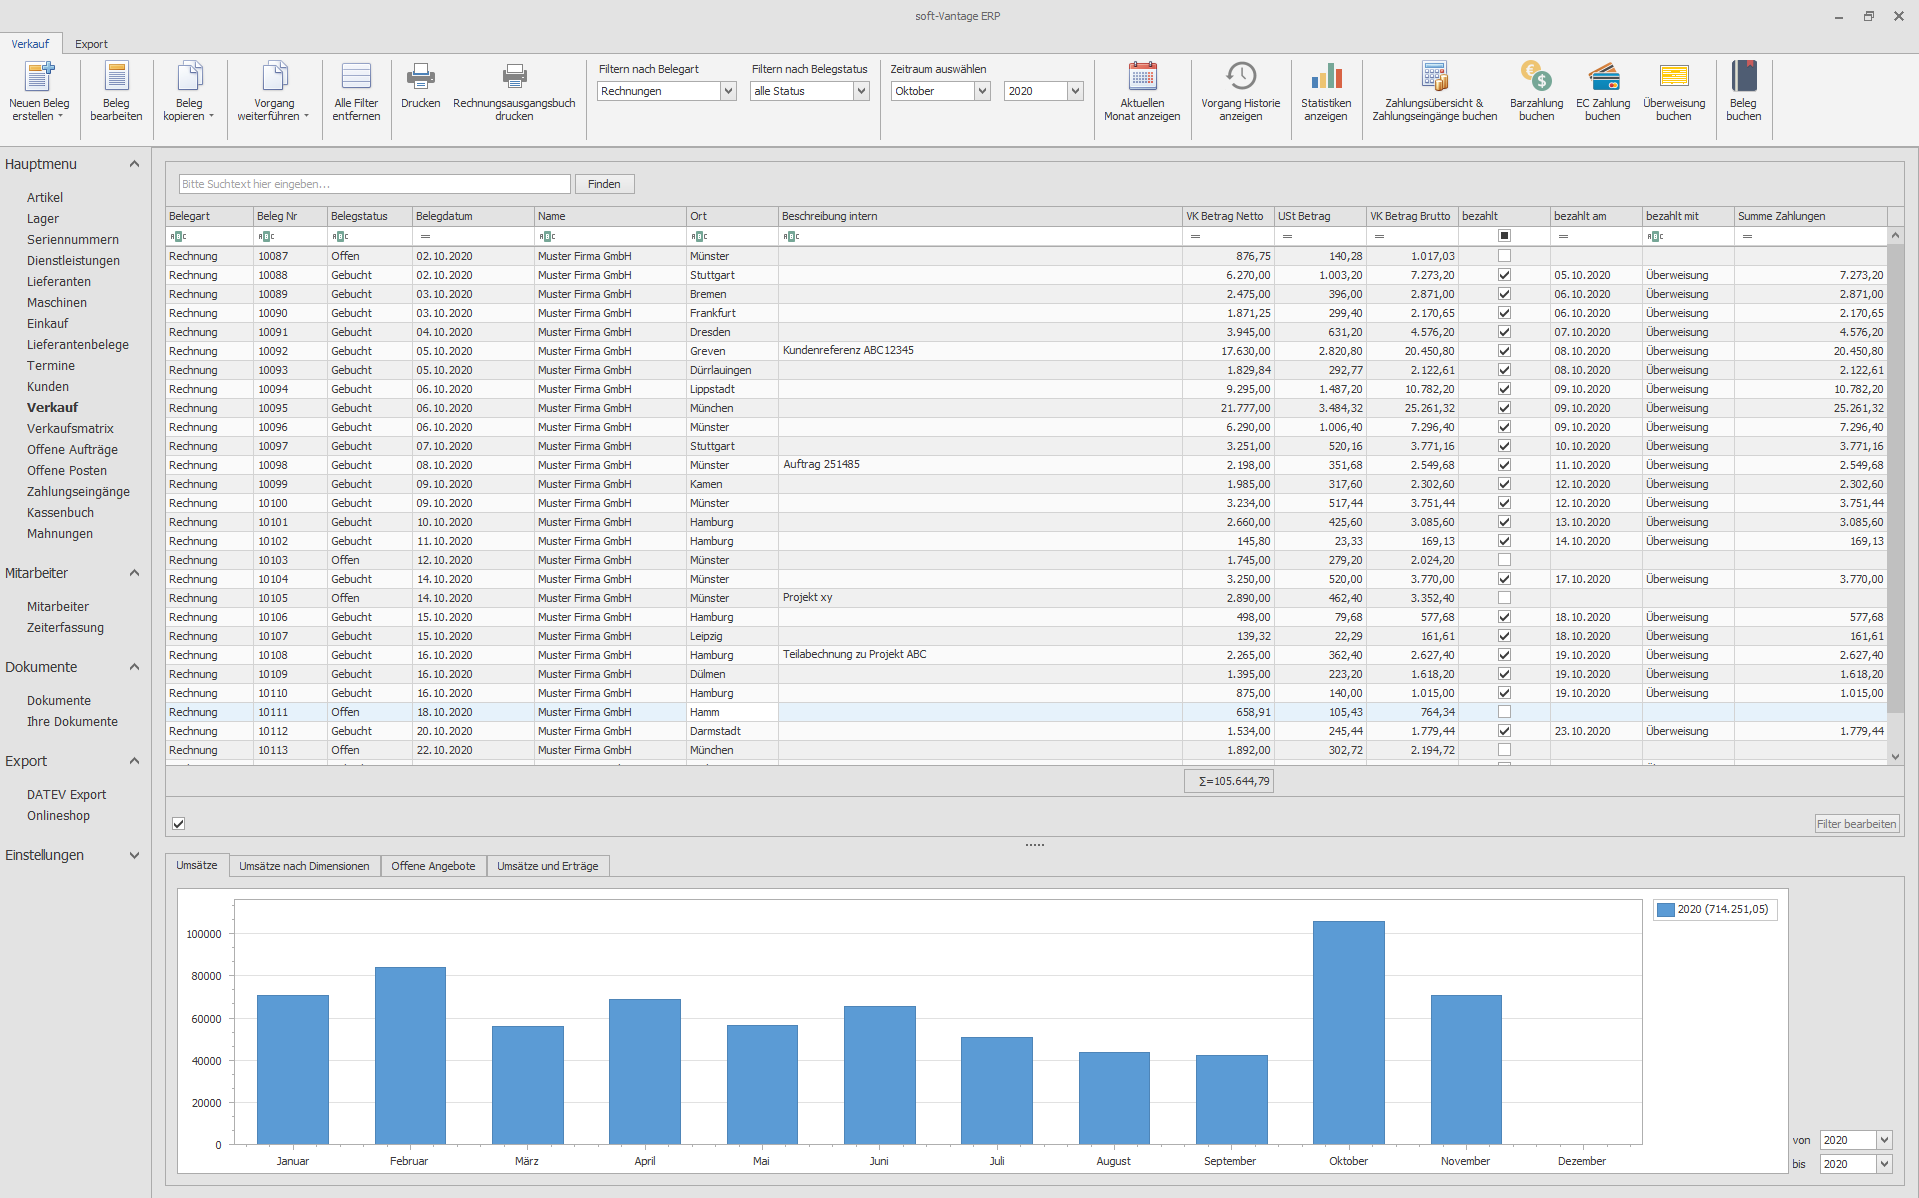The image size is (1919, 1198).
Task: Uncheck the filter-enabled checkbox below the table
Action: 179,824
